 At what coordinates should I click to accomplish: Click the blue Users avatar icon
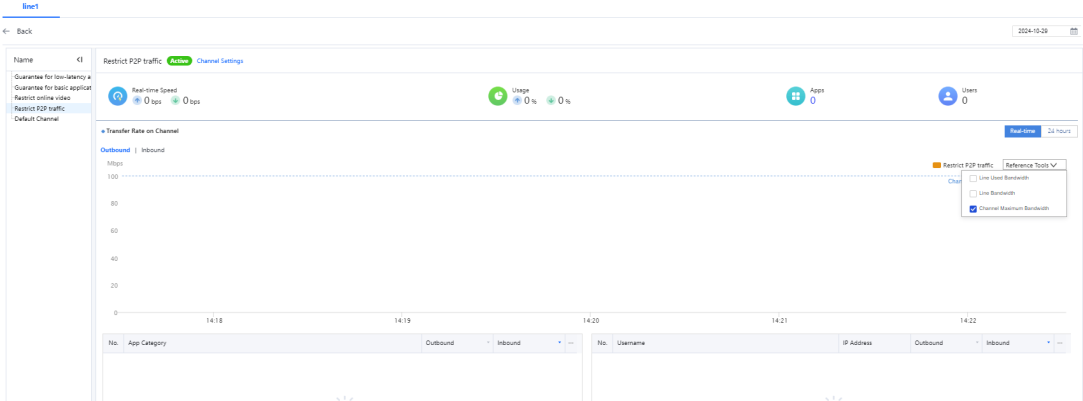click(947, 96)
